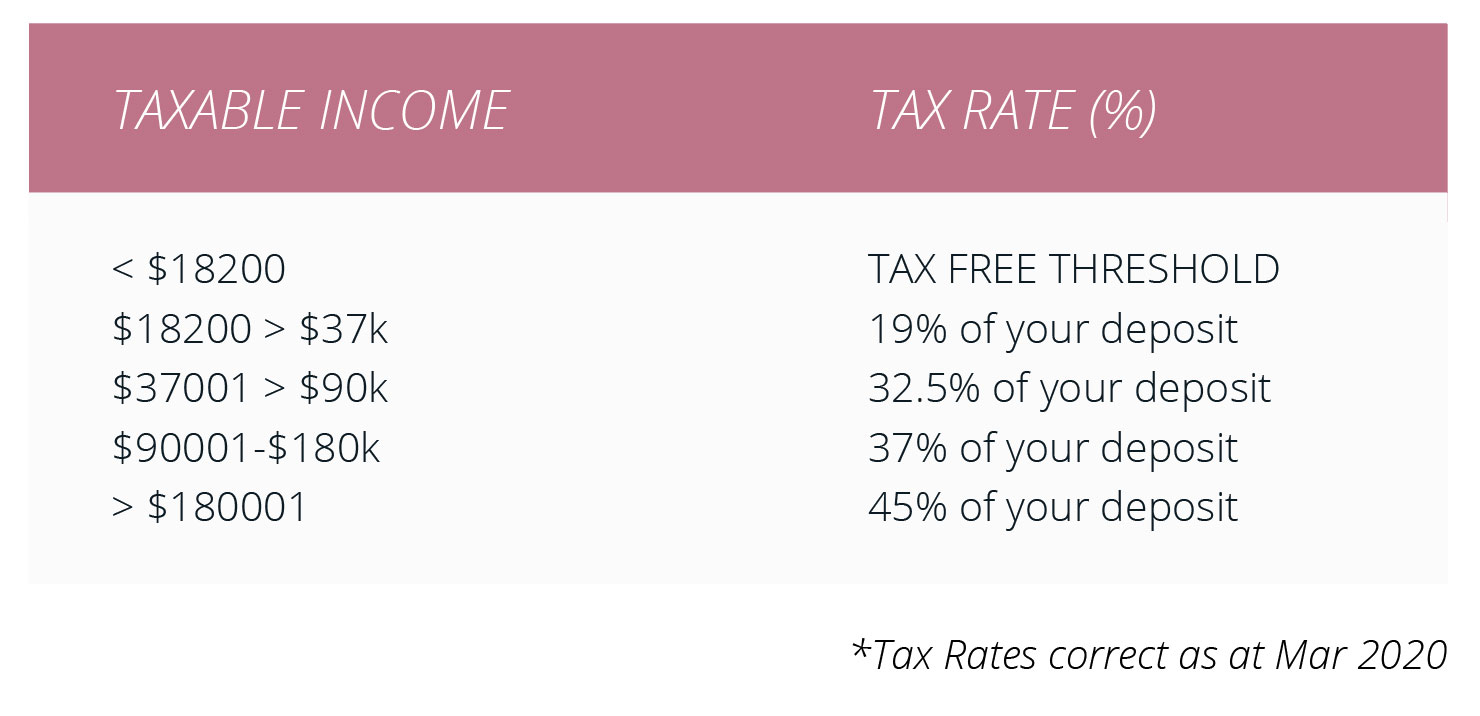Image resolution: width=1480 pixels, height=716 pixels.
Task: Click the "$90k" upper limit value
Action: (x=343, y=388)
